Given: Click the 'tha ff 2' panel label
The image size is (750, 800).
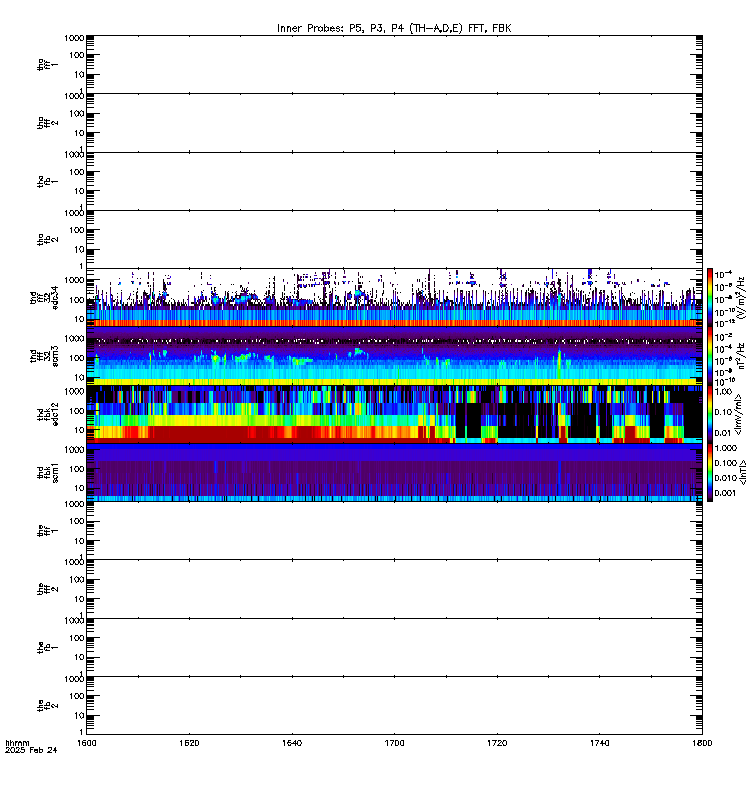Looking at the screenshot, I should click(x=47, y=123).
